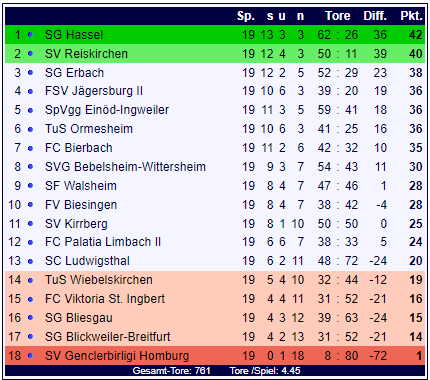
Task: Select the blue dot in SG Erbach row
Action: tap(30, 73)
